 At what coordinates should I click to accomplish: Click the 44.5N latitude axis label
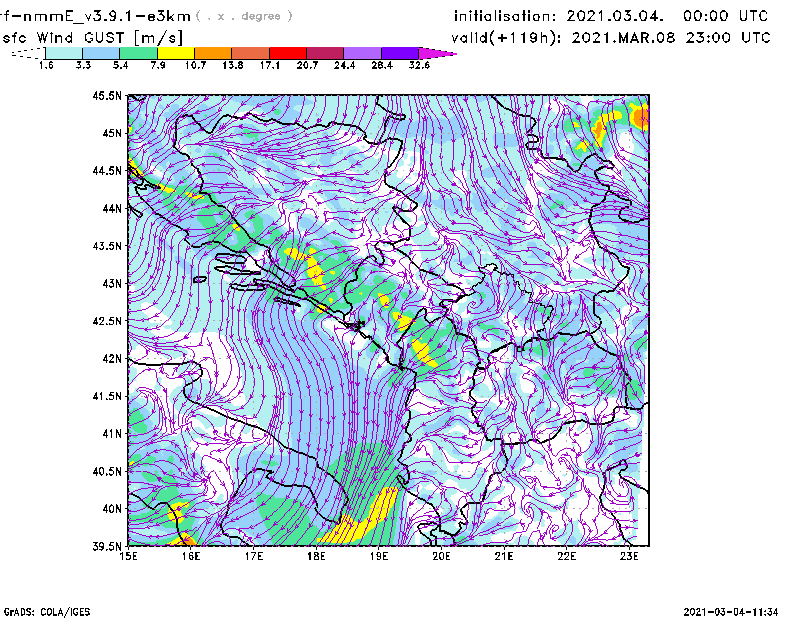pos(107,170)
